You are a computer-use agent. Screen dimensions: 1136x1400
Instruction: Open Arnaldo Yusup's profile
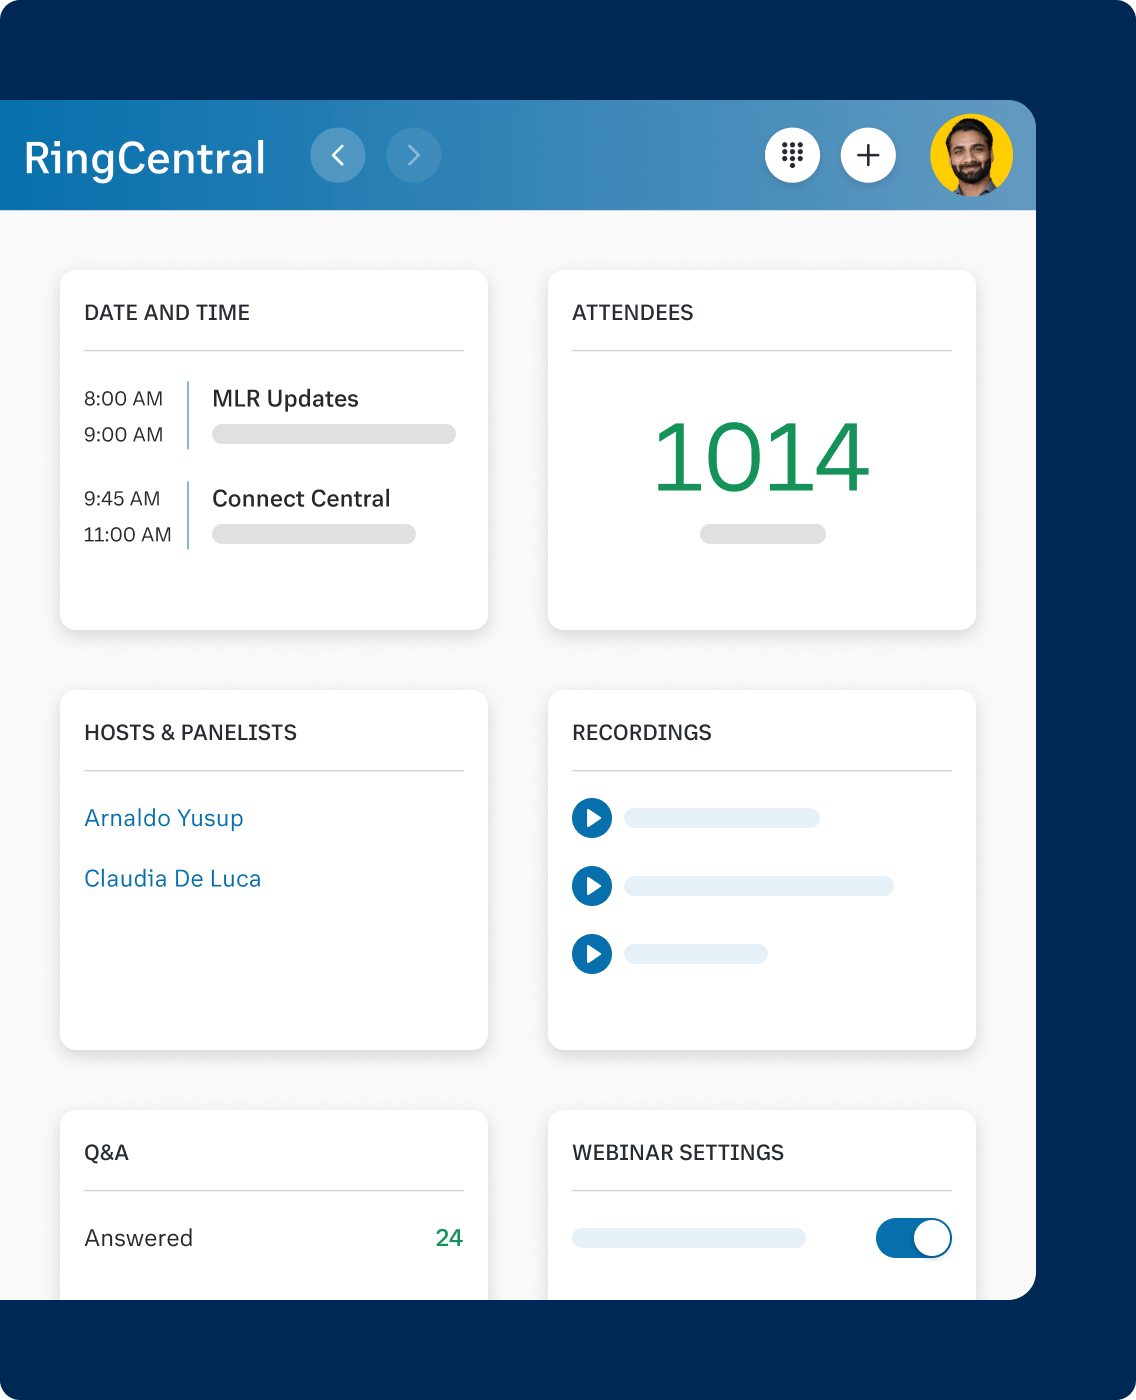[163, 818]
